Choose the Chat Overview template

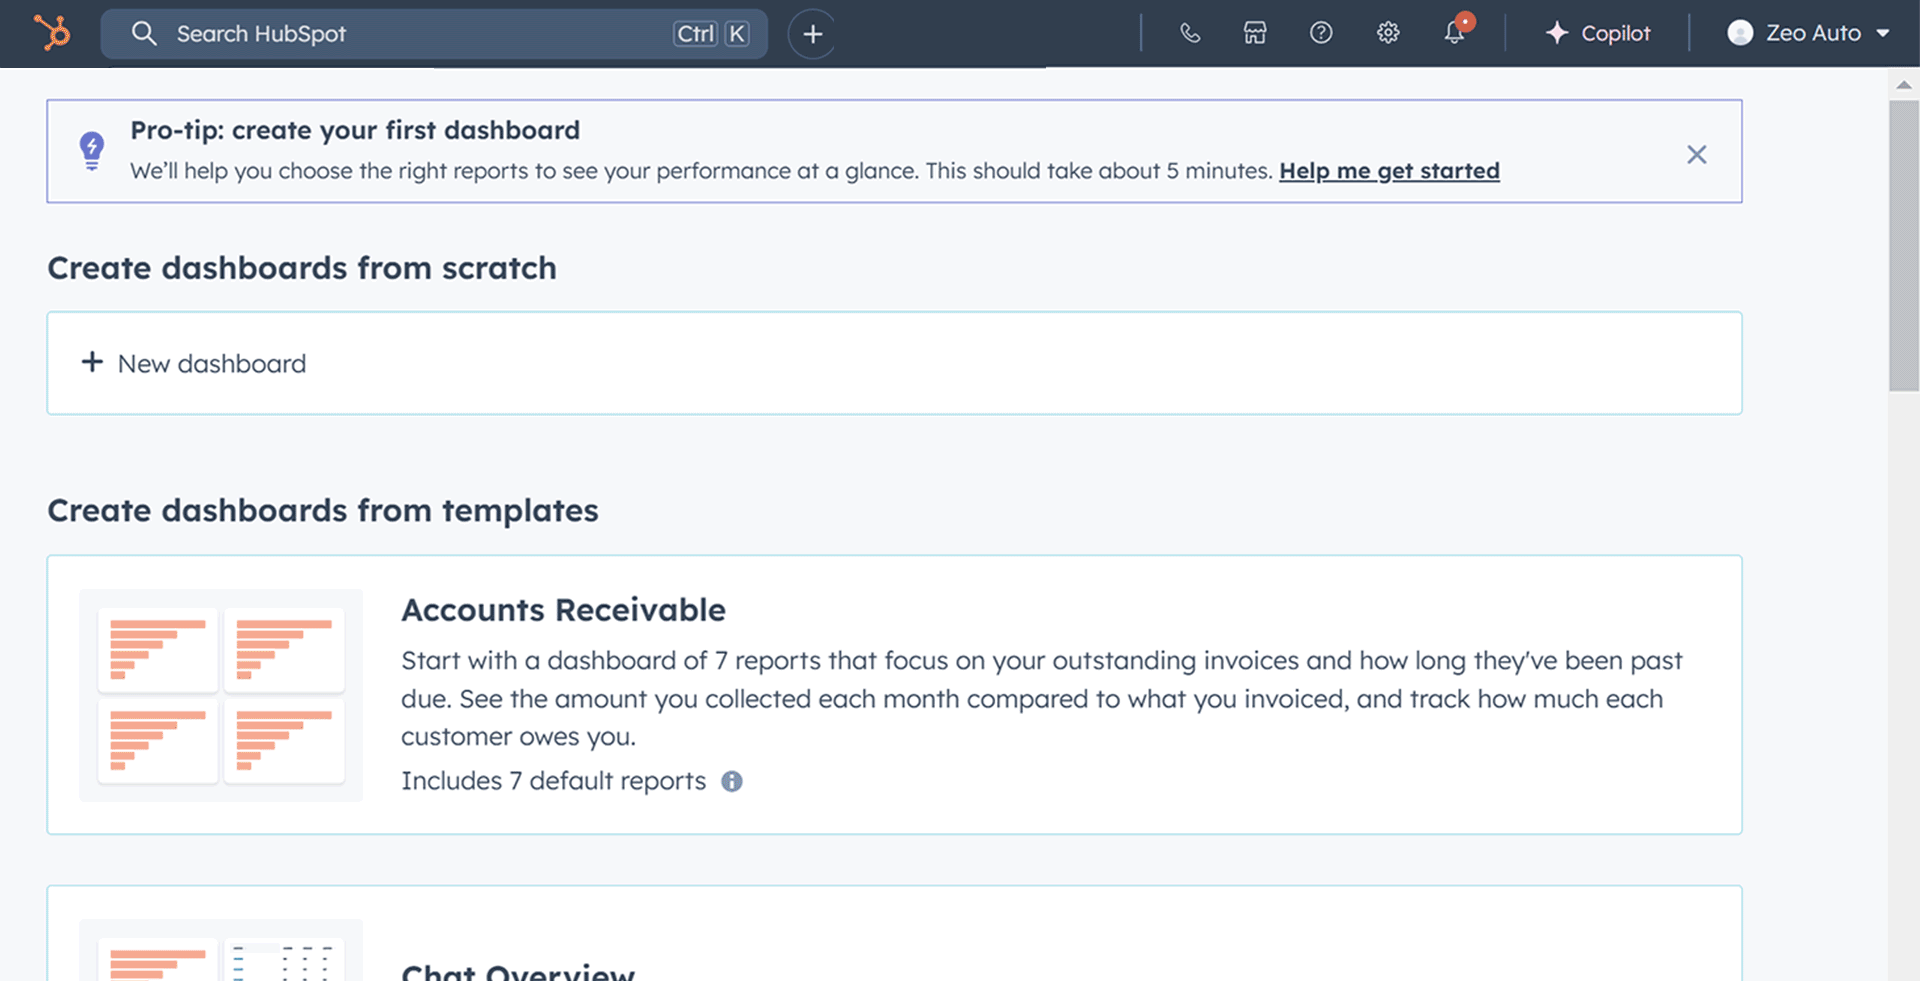(x=518, y=970)
